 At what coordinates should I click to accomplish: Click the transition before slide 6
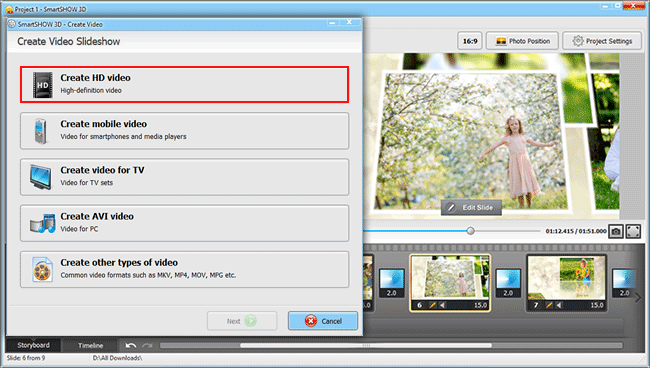392,283
